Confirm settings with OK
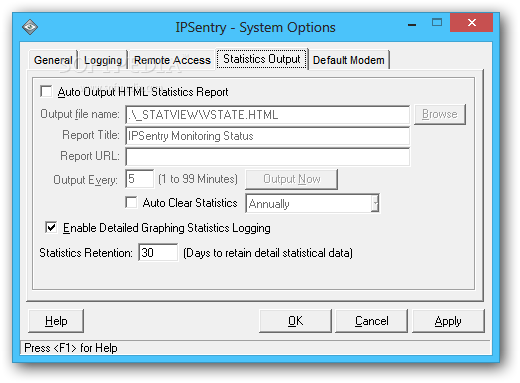 coord(295,321)
